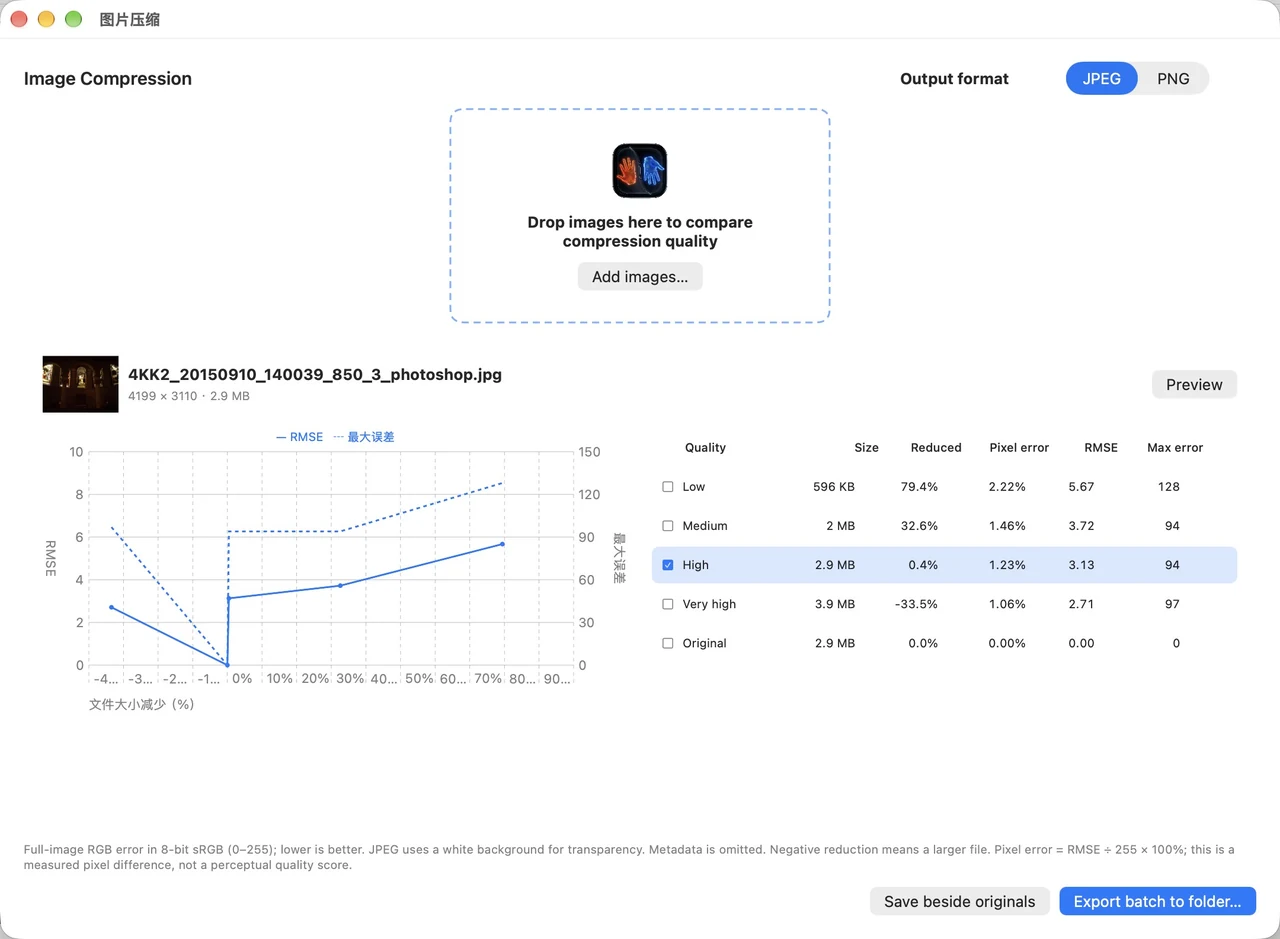The width and height of the screenshot is (1280, 939).
Task: Click the green zoom window button
Action: 73,19
